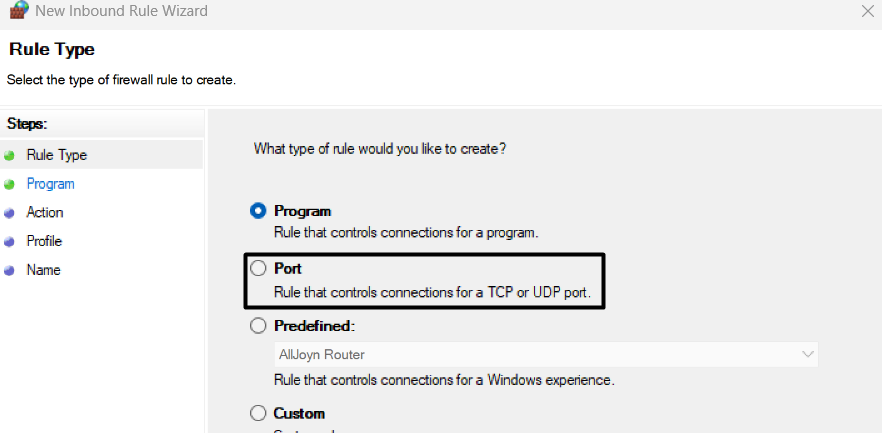This screenshot has height=433, width=882.
Task: Open the Action step in sidebar
Action: (45, 213)
